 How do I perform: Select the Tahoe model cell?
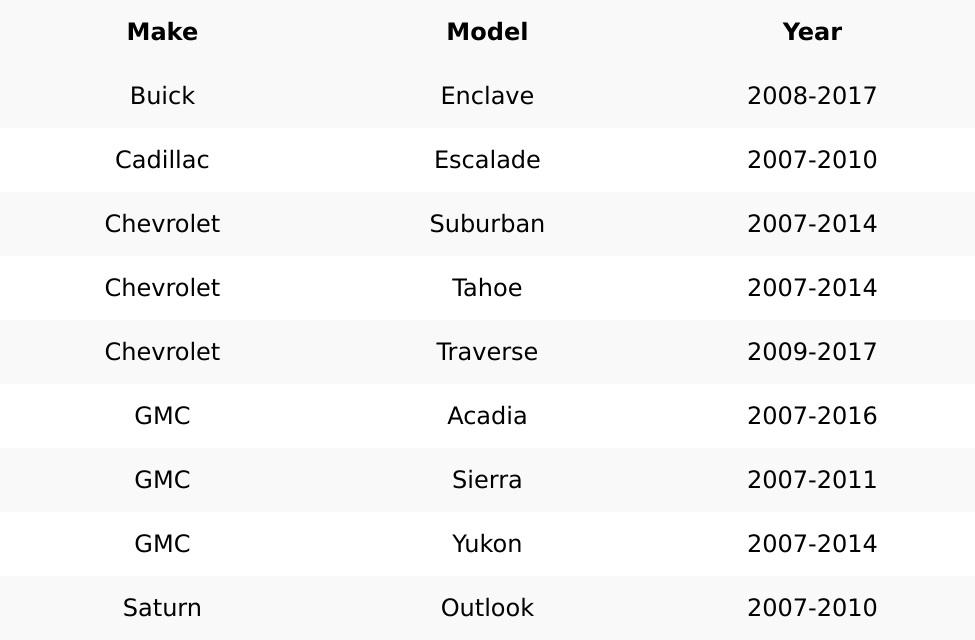(x=487, y=288)
